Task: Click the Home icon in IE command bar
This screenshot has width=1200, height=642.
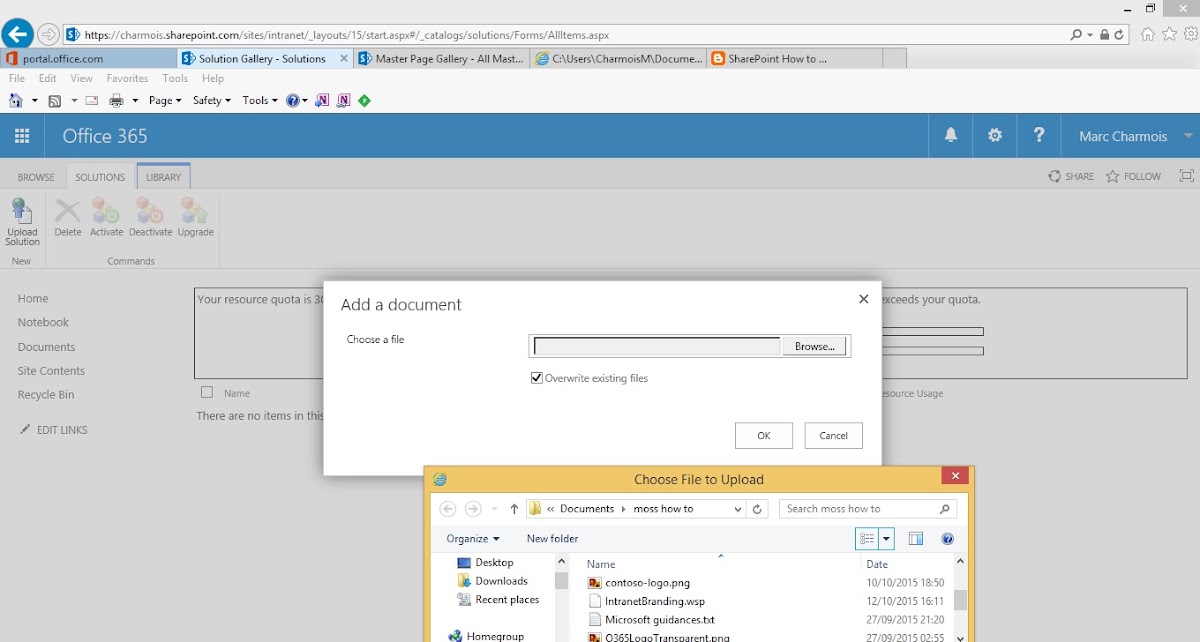Action: click(15, 100)
